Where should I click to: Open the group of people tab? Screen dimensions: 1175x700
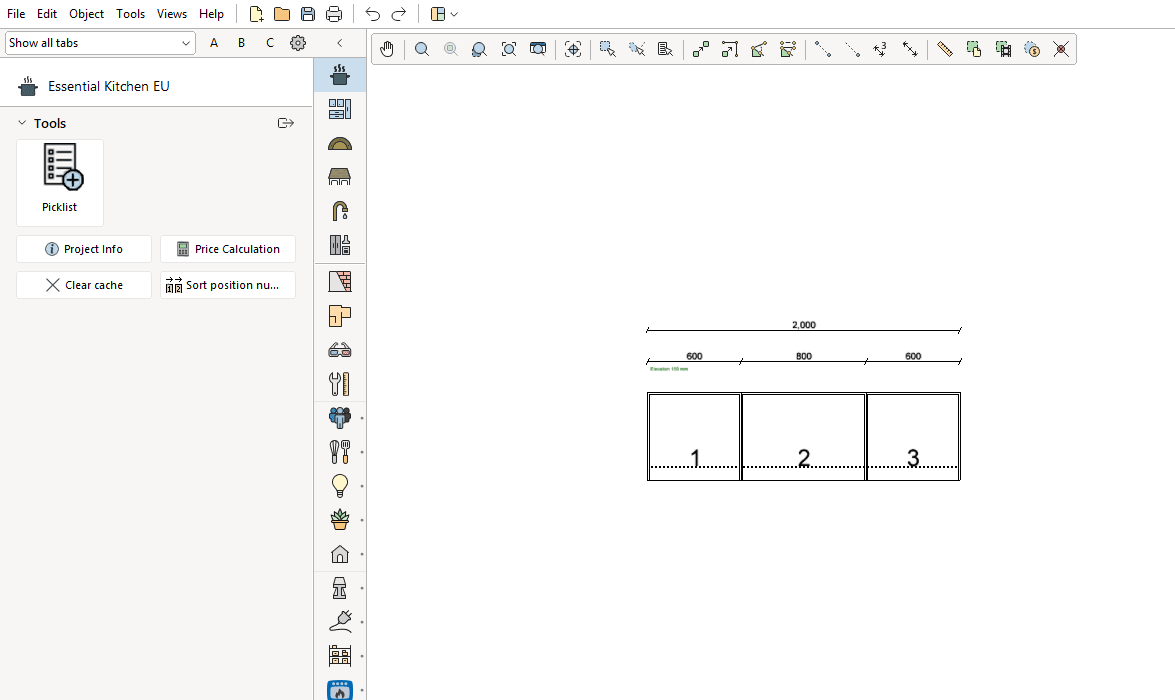pyautogui.click(x=339, y=417)
